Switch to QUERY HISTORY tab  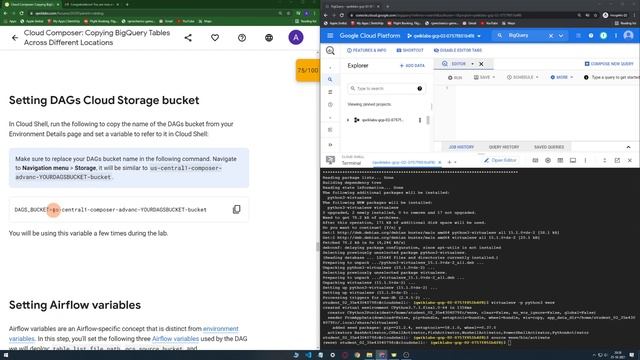click(504, 147)
